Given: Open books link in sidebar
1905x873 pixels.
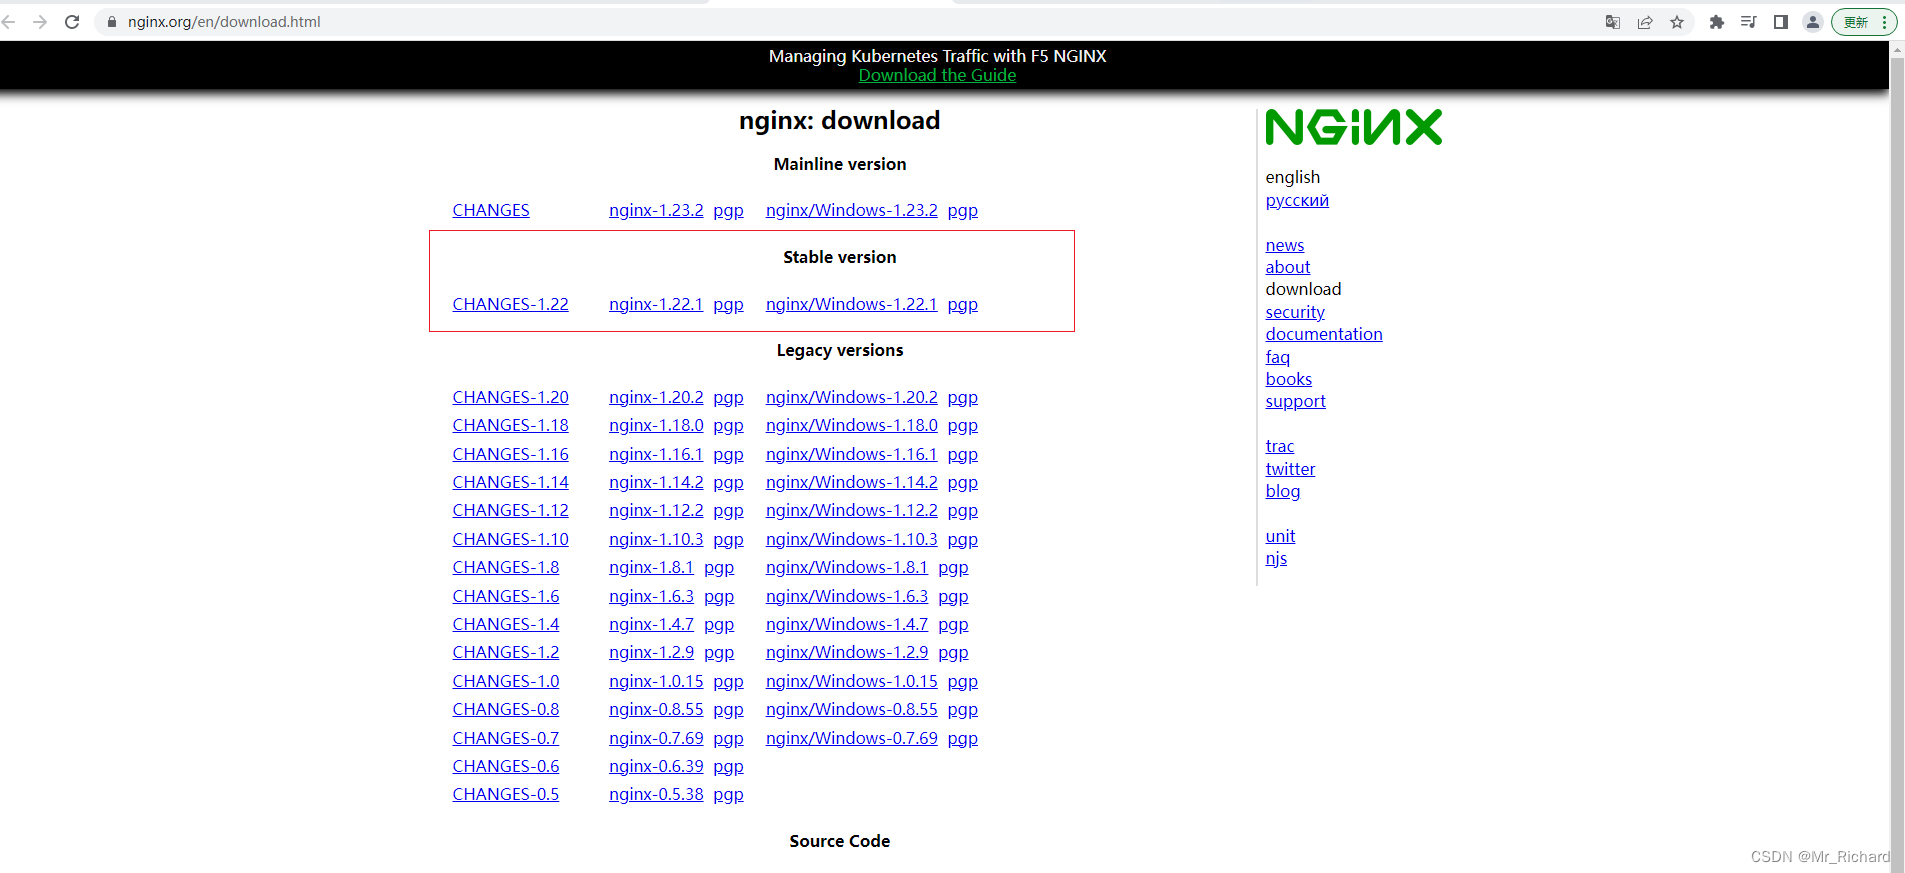Looking at the screenshot, I should (x=1289, y=380).
